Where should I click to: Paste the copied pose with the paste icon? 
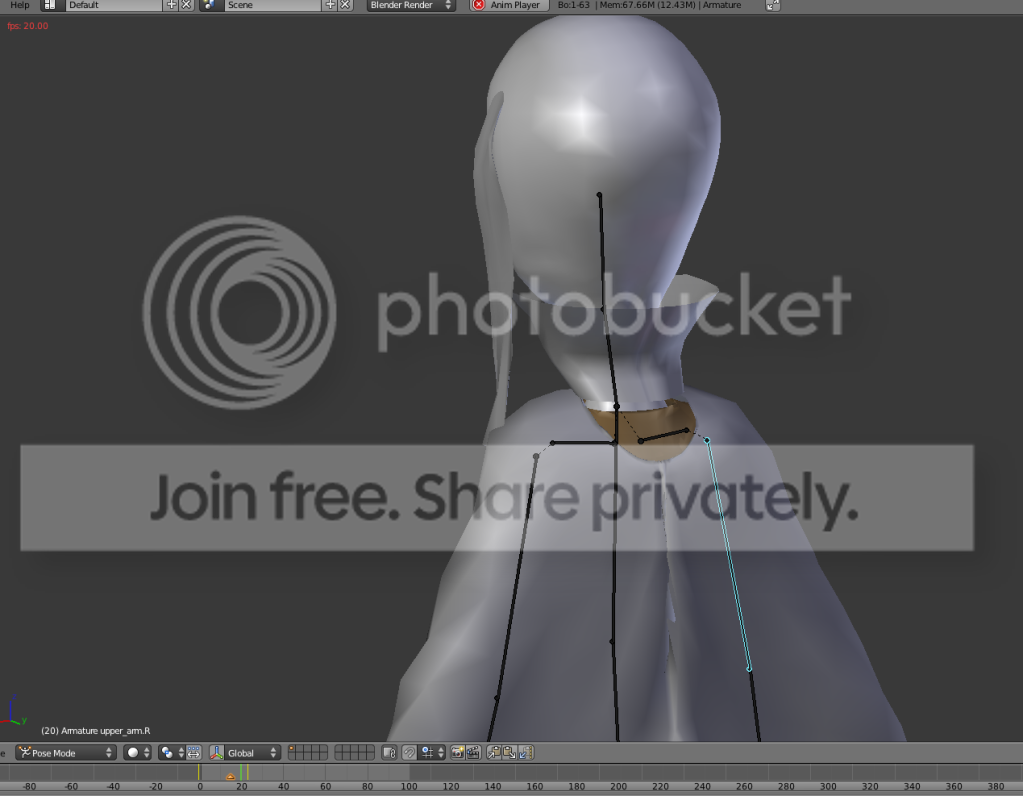[x=511, y=752]
